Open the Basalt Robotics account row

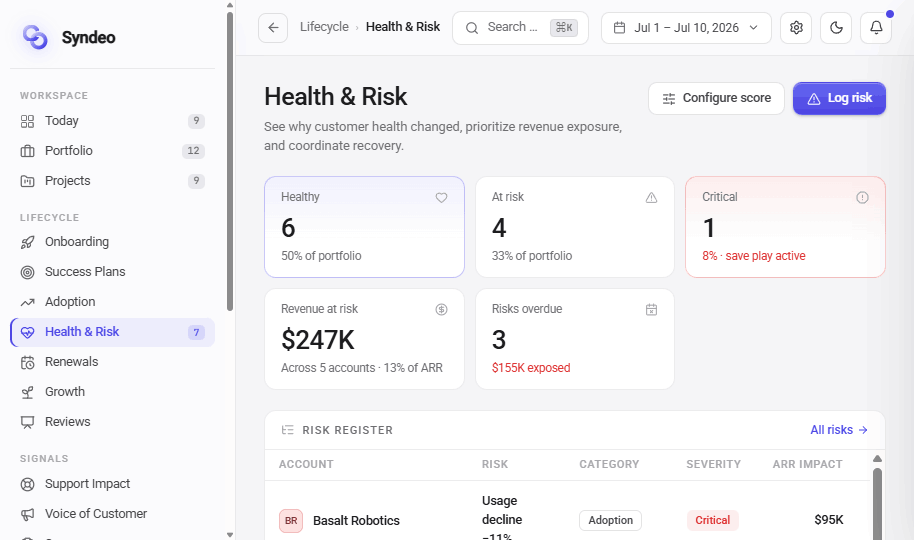coord(568,519)
